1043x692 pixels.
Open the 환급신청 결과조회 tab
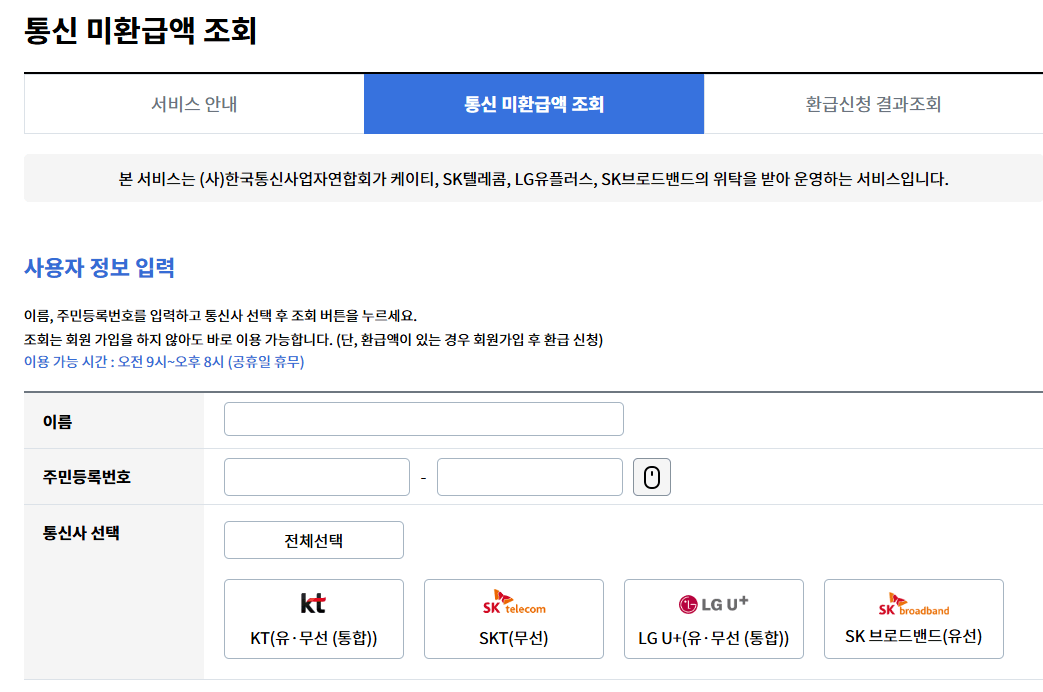pyautogui.click(x=872, y=103)
